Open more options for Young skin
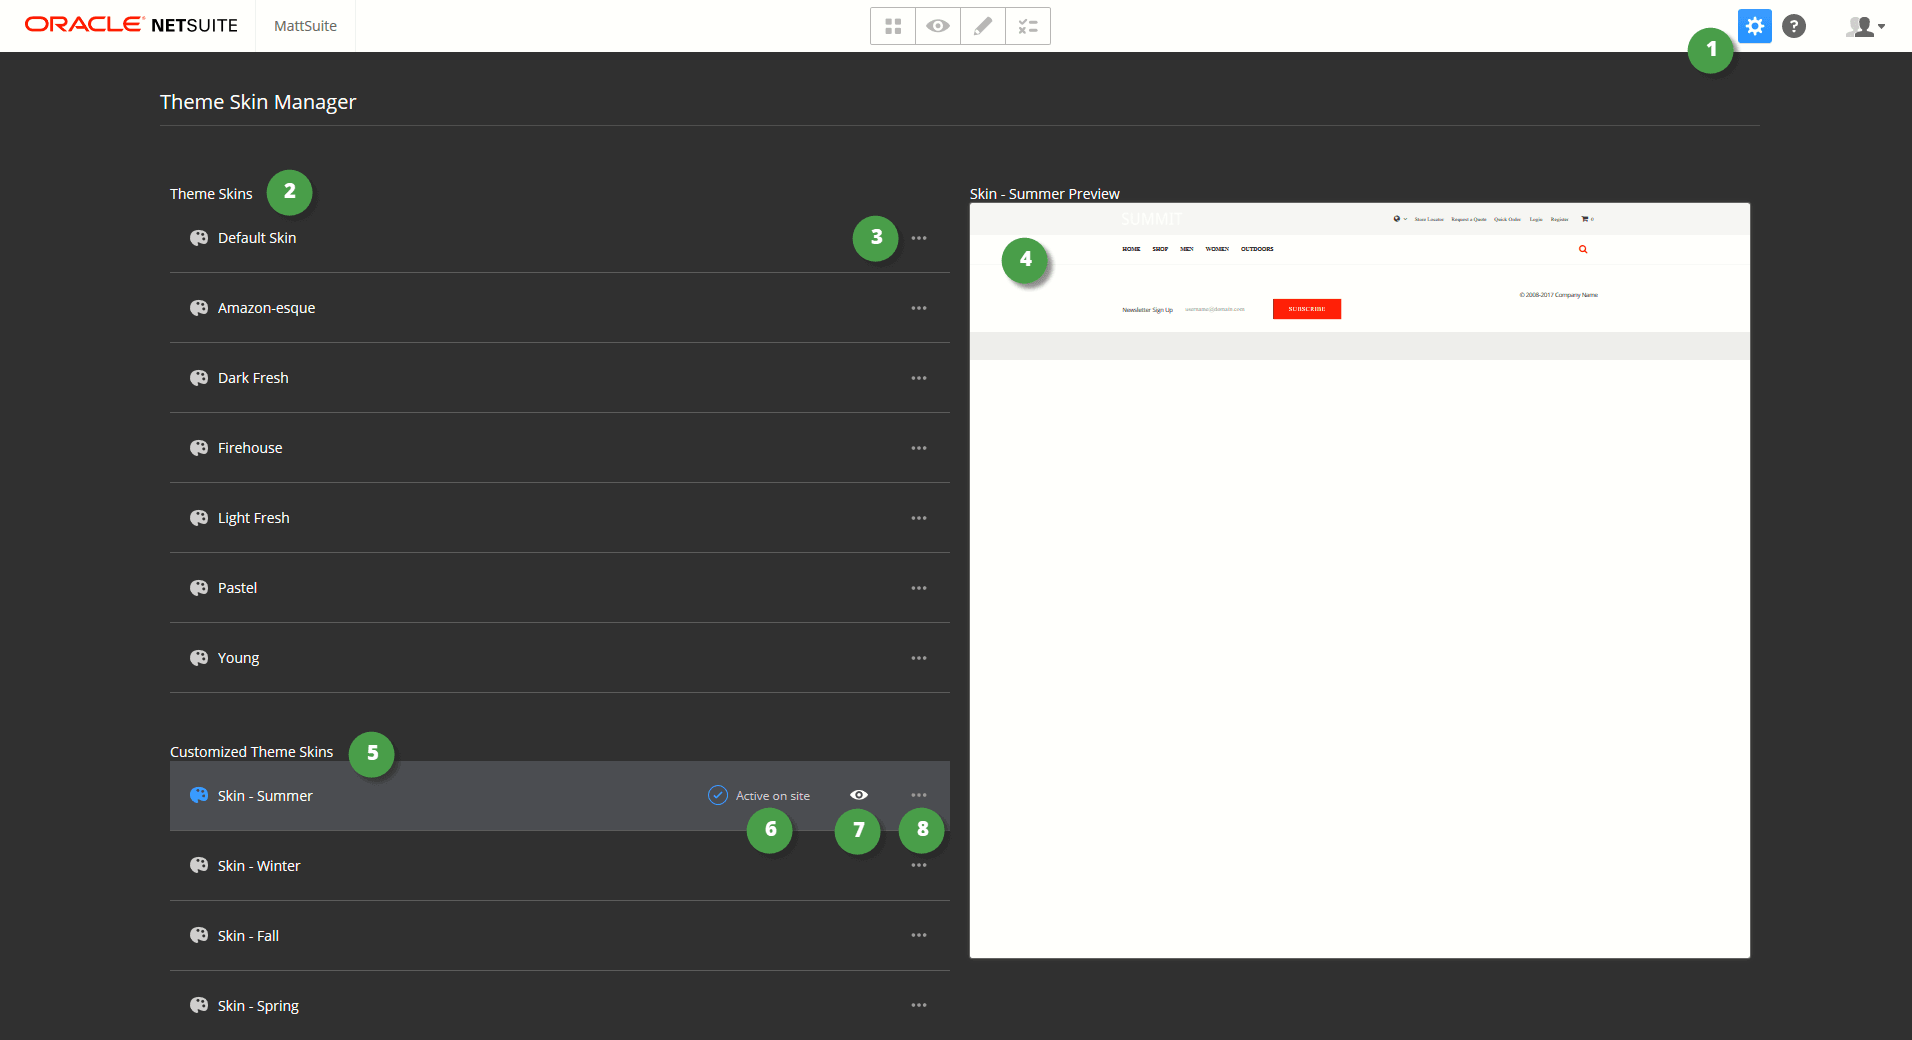This screenshot has height=1040, width=1912. (919, 658)
